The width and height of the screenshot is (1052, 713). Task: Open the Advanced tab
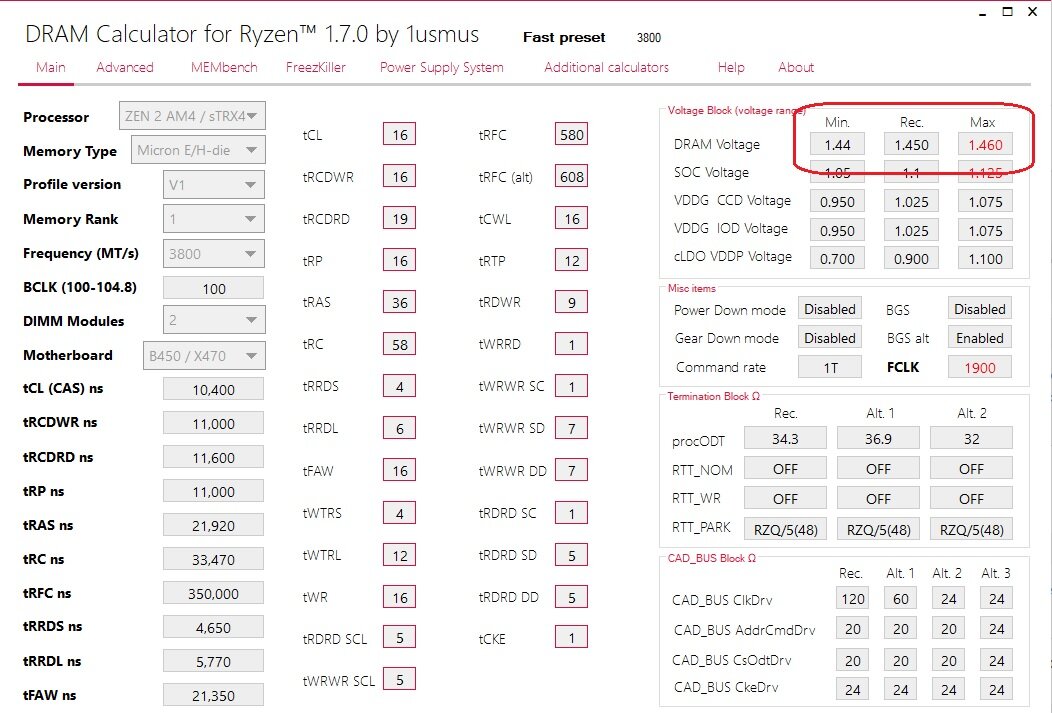point(125,67)
